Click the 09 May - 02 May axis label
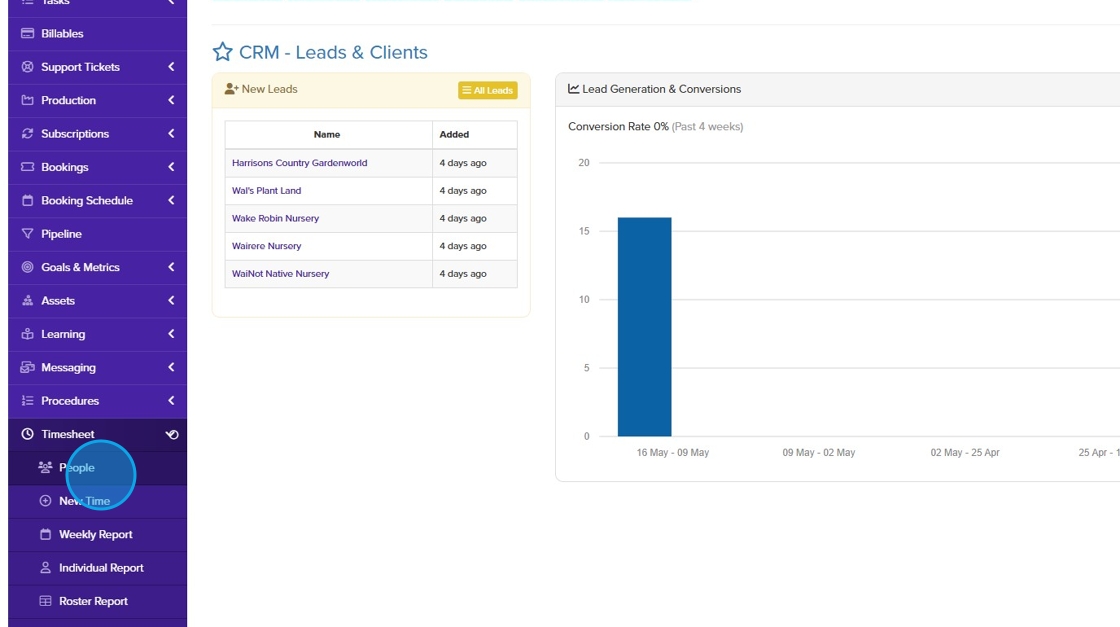 point(819,453)
